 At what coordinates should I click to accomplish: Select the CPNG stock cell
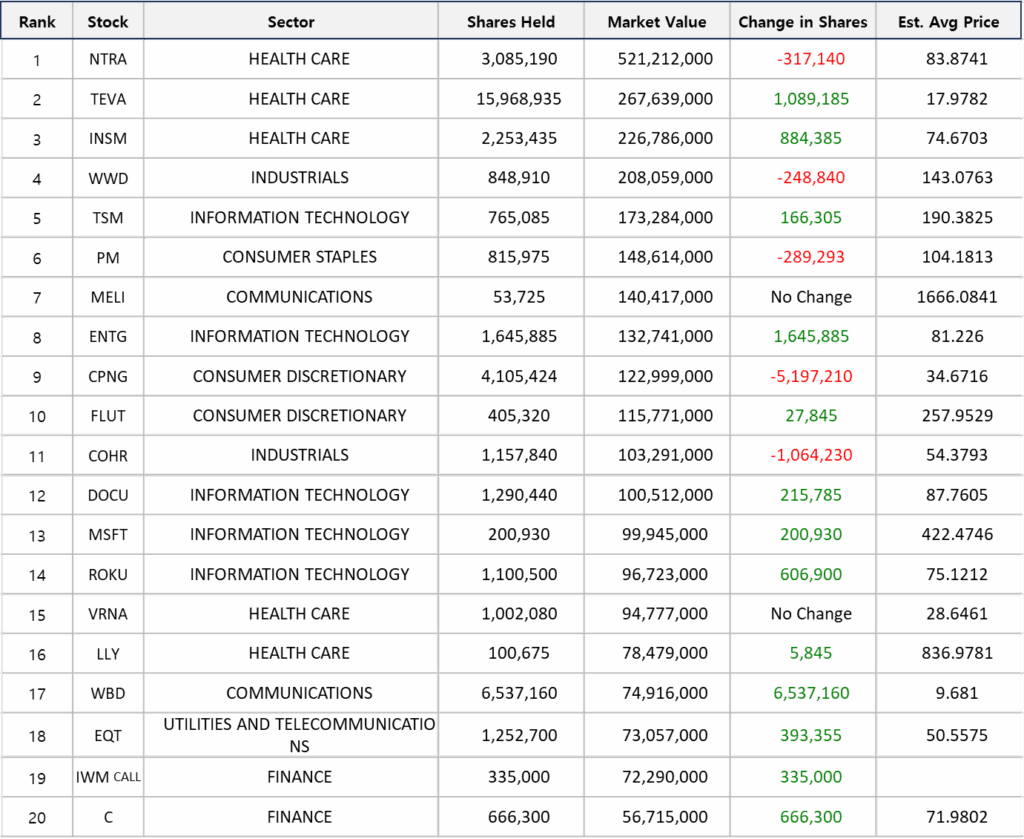[108, 377]
